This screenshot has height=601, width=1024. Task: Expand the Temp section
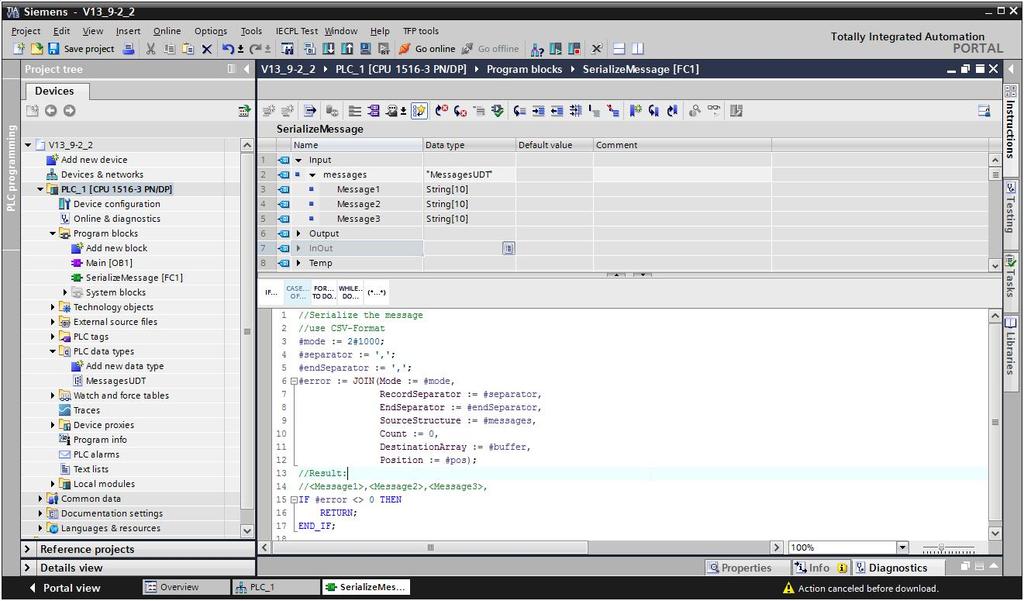pos(298,263)
